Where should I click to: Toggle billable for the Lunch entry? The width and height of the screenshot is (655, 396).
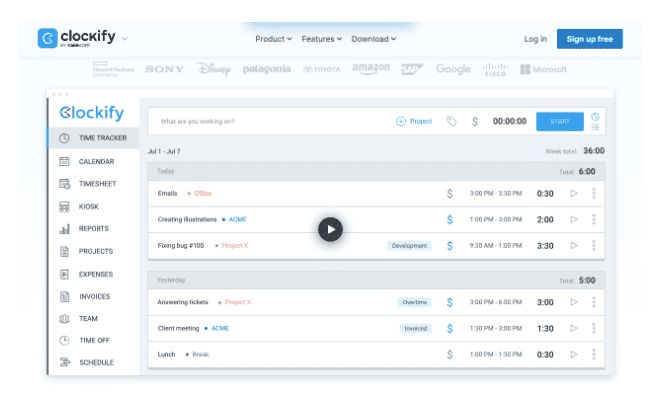point(449,354)
